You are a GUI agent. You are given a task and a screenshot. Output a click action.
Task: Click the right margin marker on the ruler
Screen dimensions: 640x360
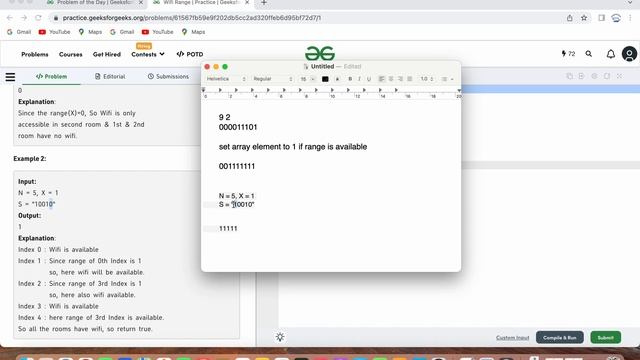tap(459, 90)
